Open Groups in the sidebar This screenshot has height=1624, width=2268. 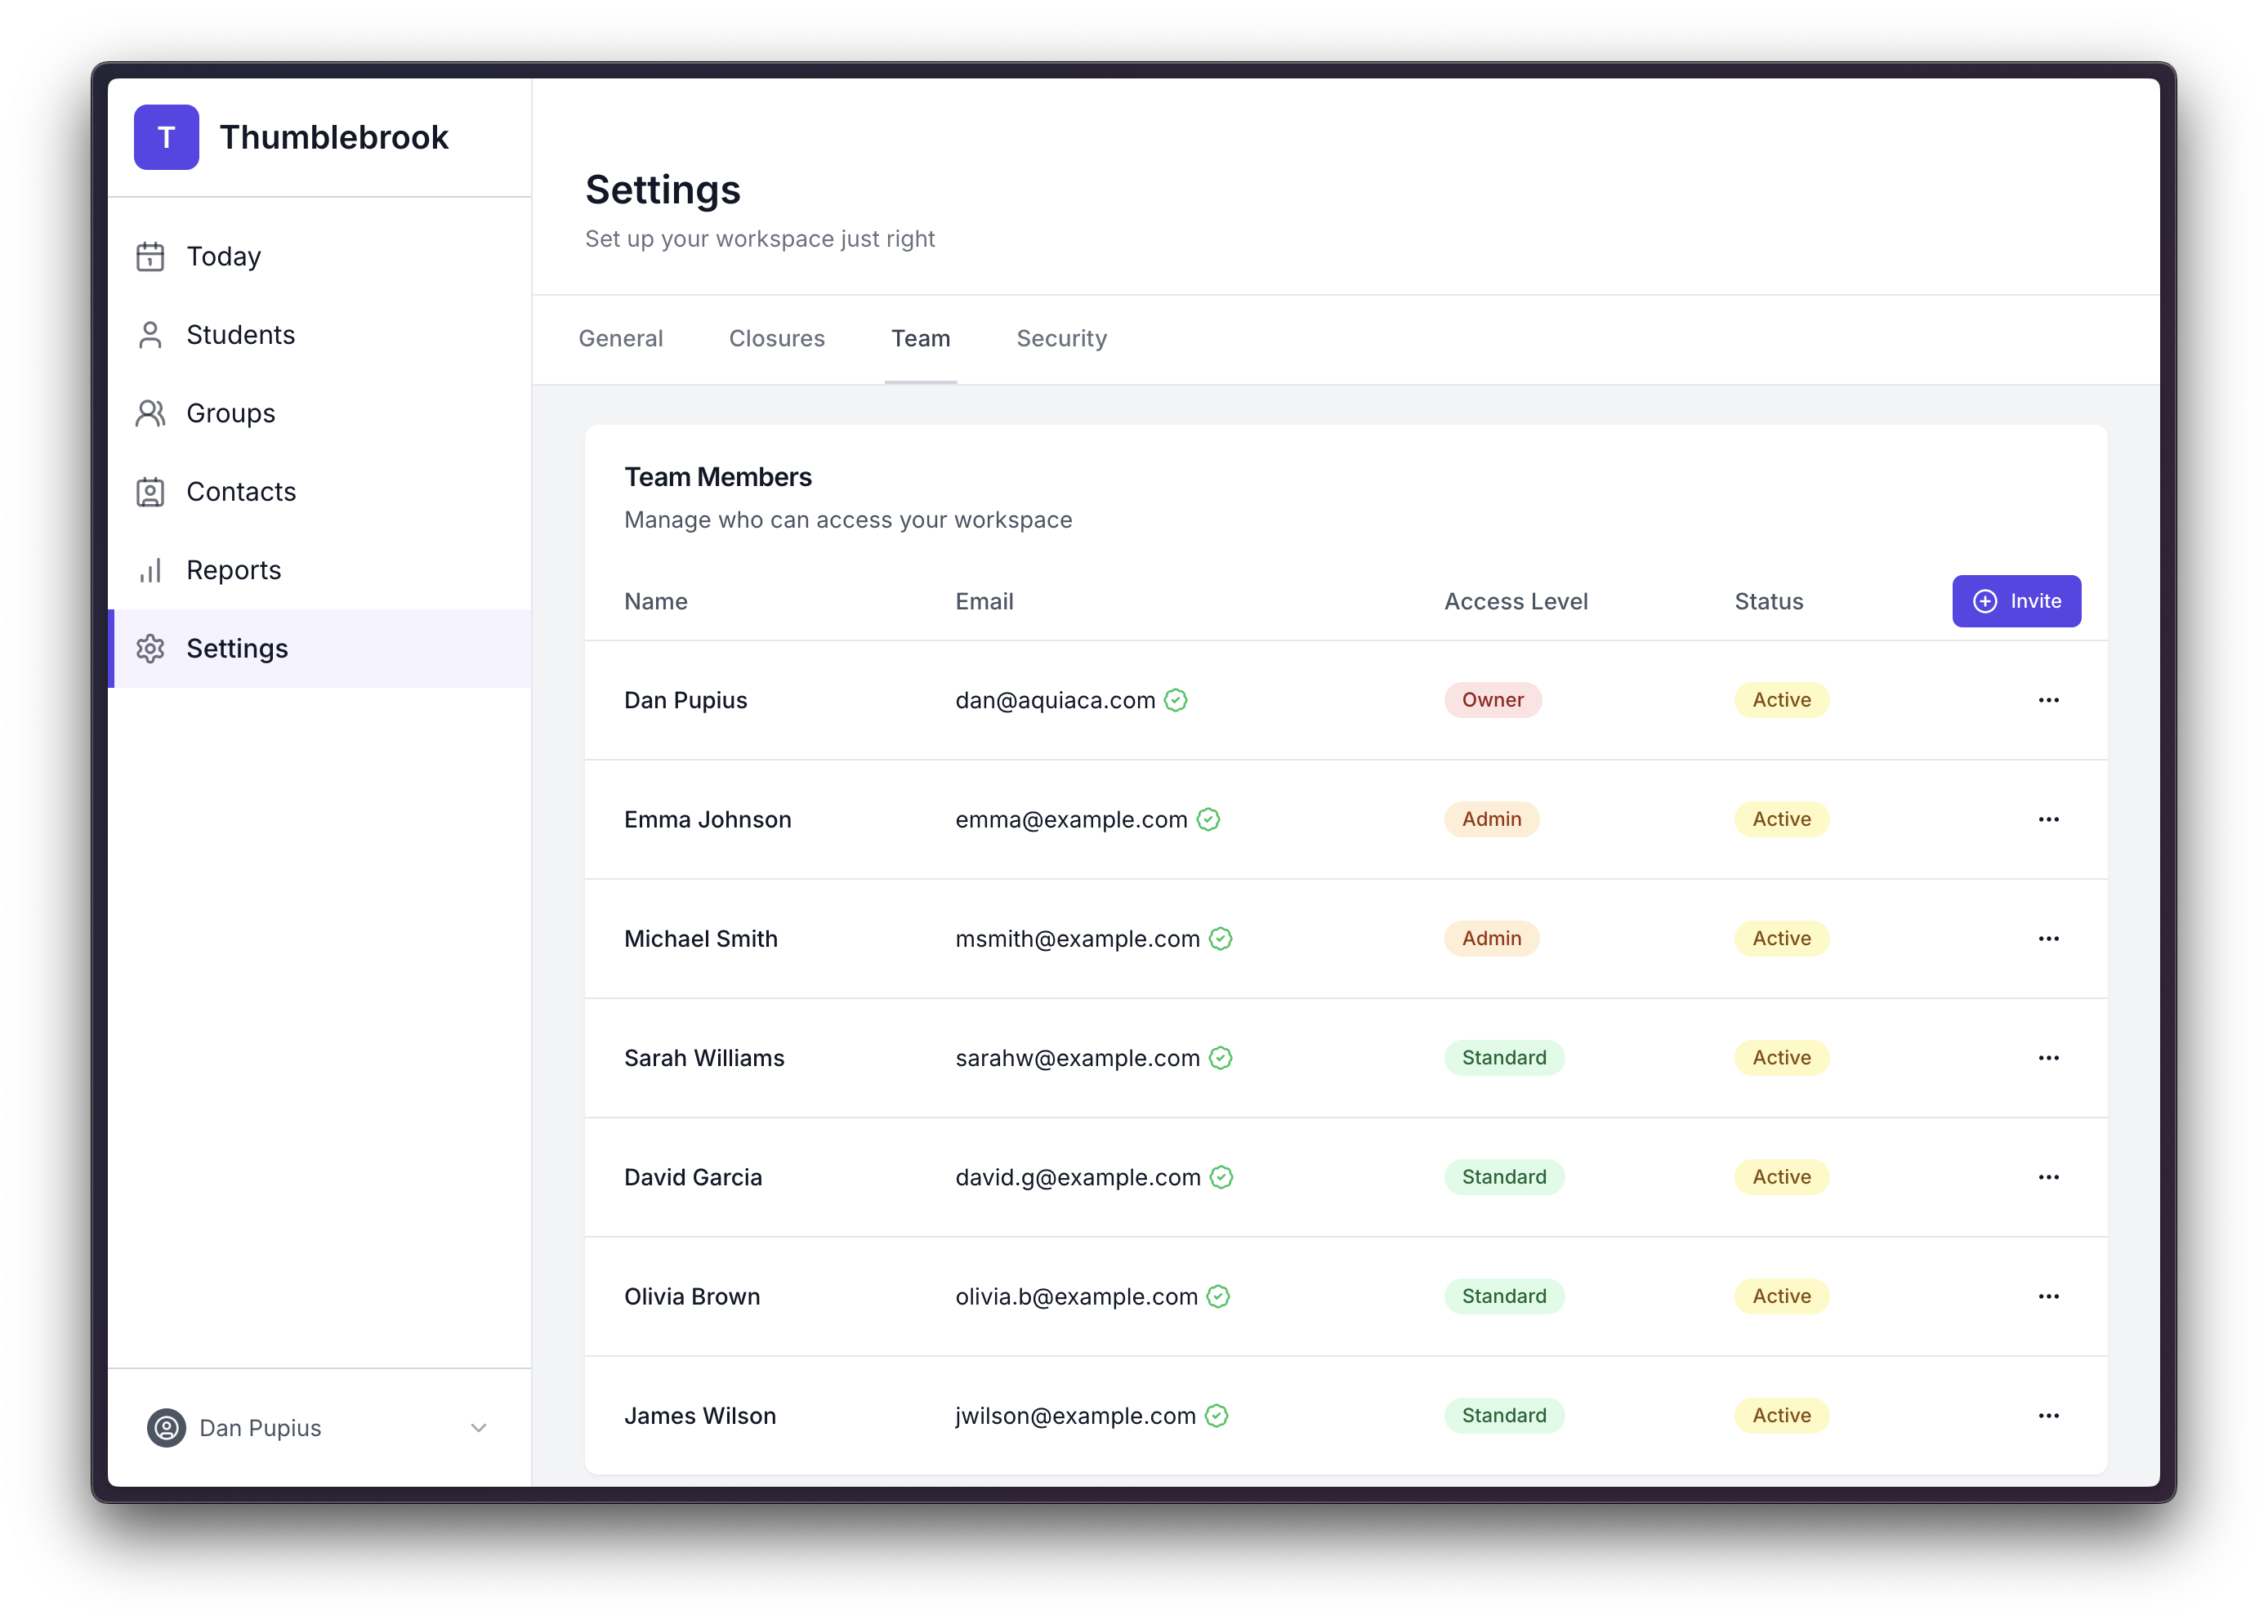tap(320, 413)
